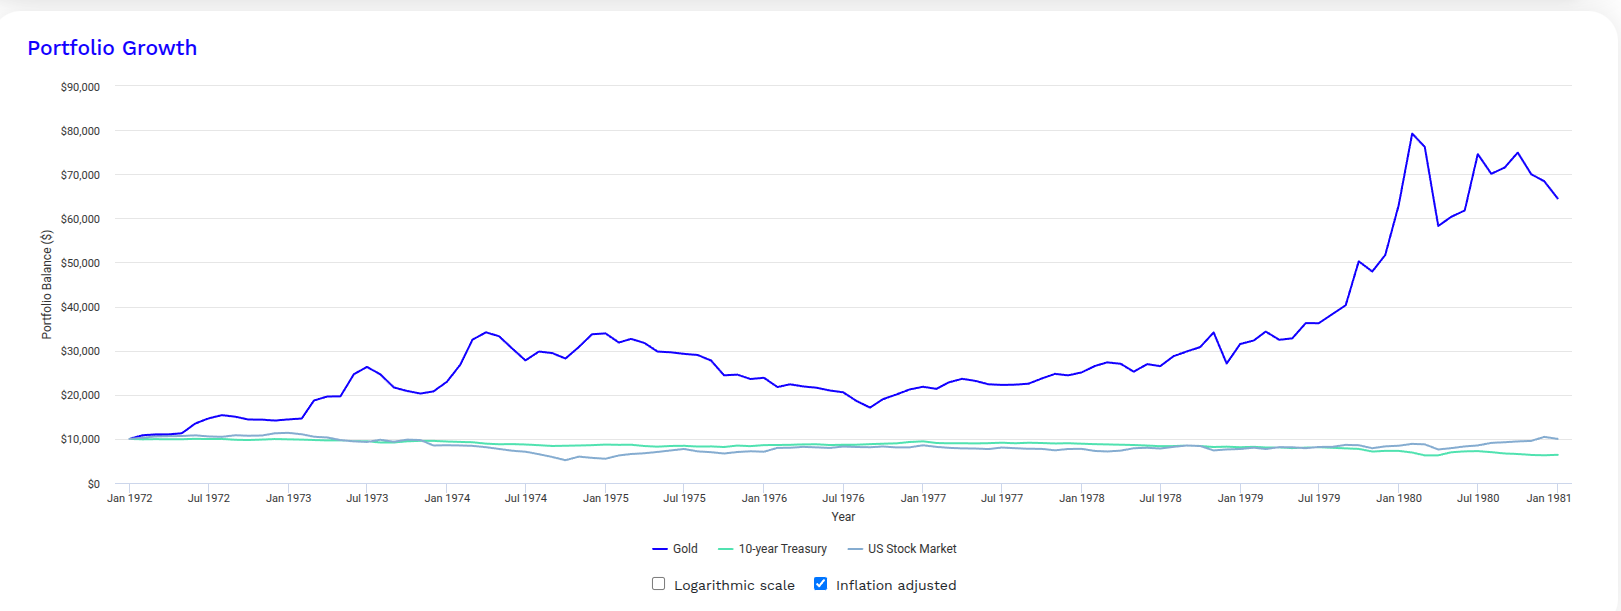Click the US Stock Market legend line marker
Screen dimensions: 1621x611
(855, 549)
